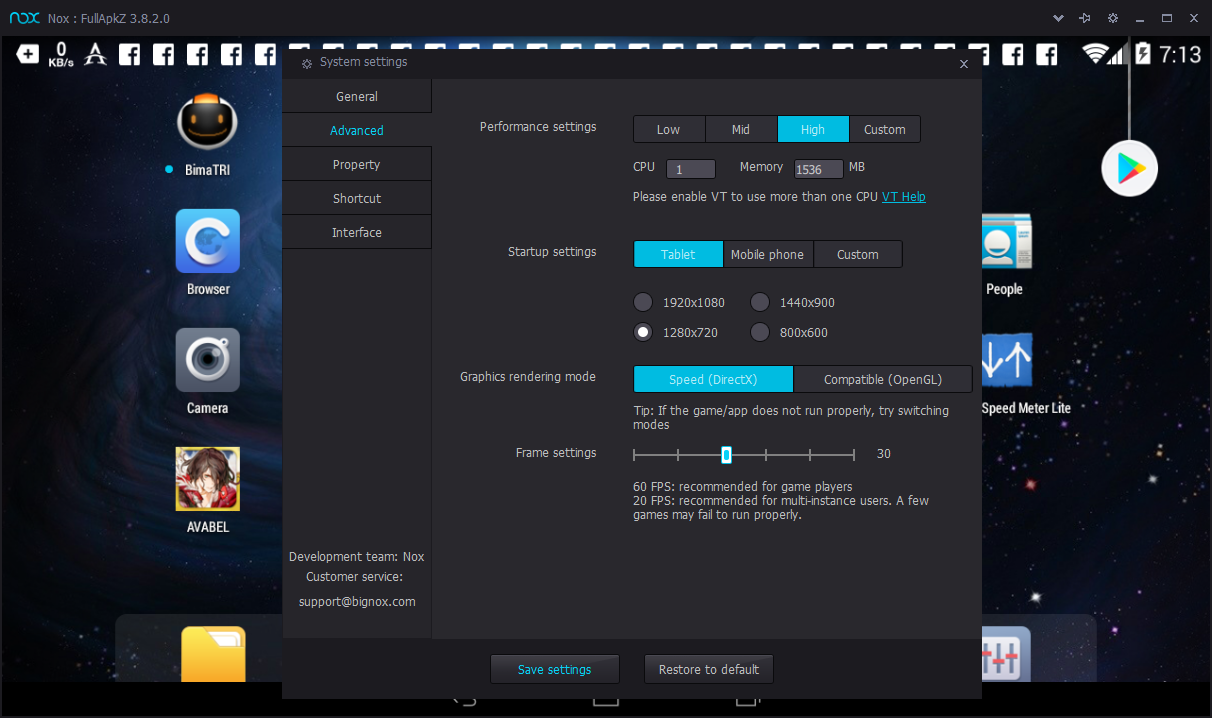This screenshot has width=1212, height=718.
Task: Tap the KB/s network speed indicator
Action: (61, 55)
